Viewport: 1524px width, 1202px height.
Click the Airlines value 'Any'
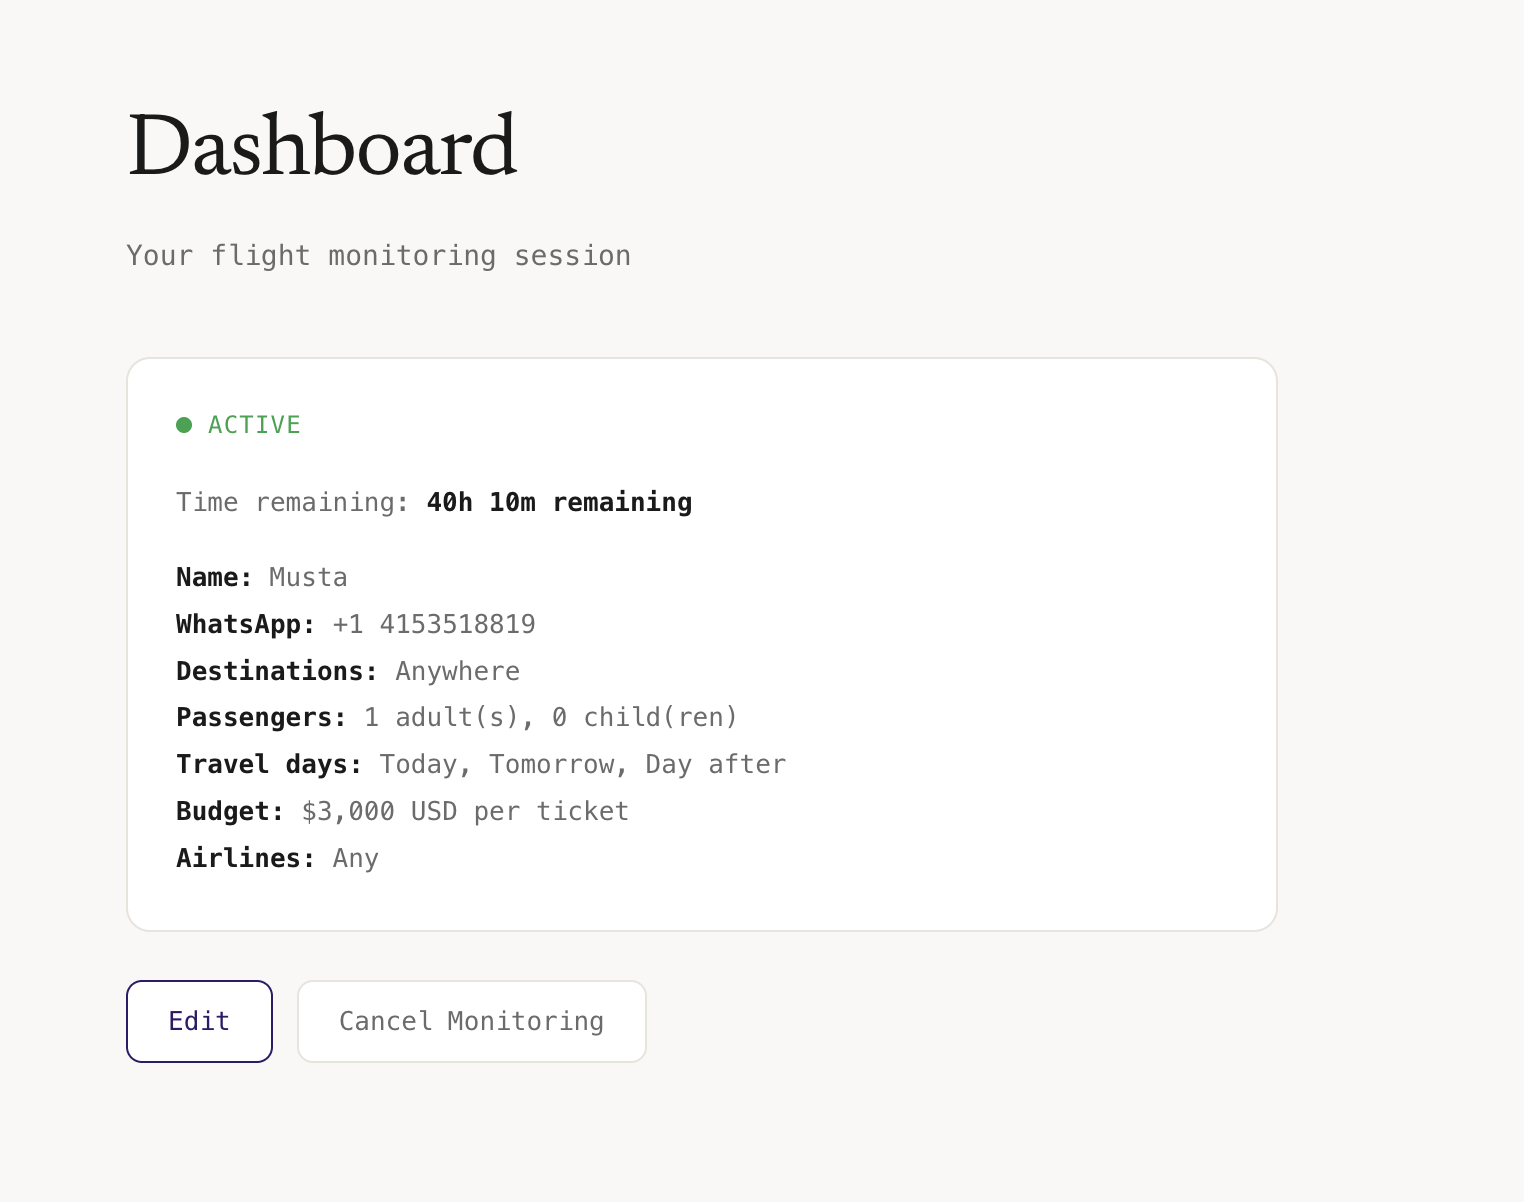pos(355,858)
